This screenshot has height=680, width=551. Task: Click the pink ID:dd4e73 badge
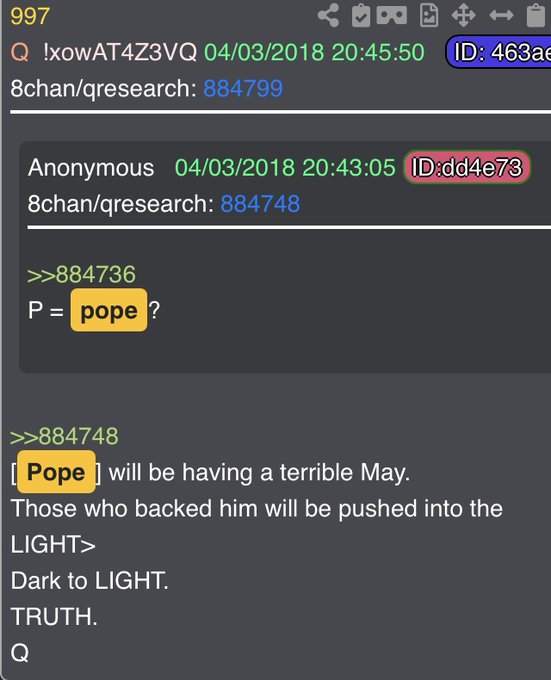[466, 167]
